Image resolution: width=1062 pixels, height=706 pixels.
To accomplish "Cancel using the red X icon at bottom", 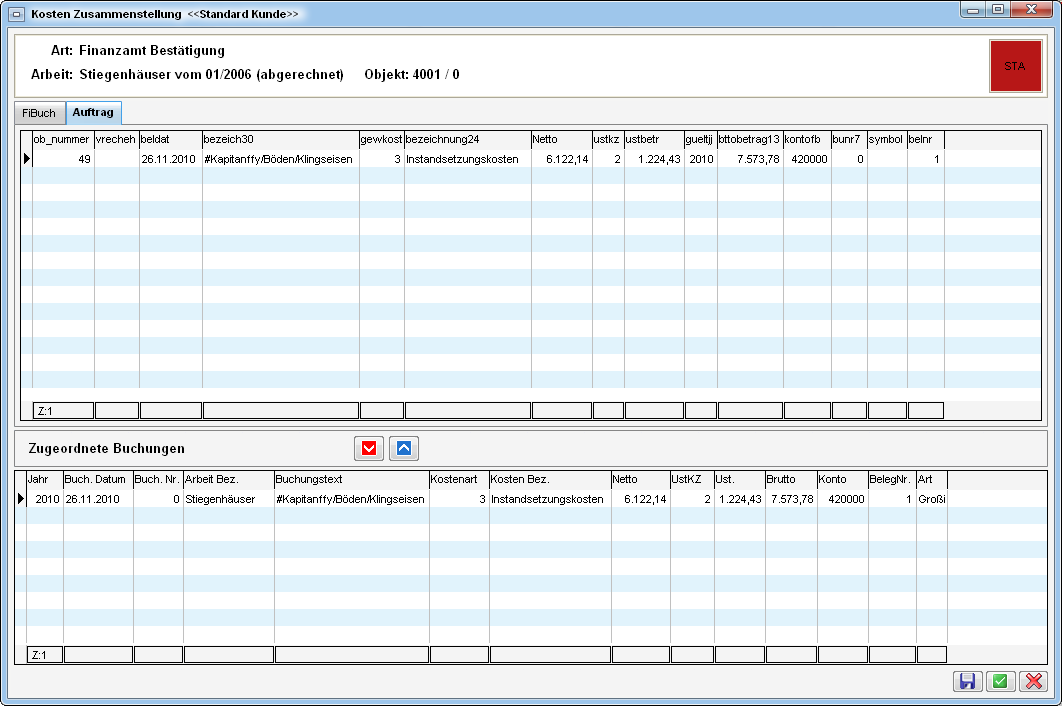I will (x=1032, y=681).
